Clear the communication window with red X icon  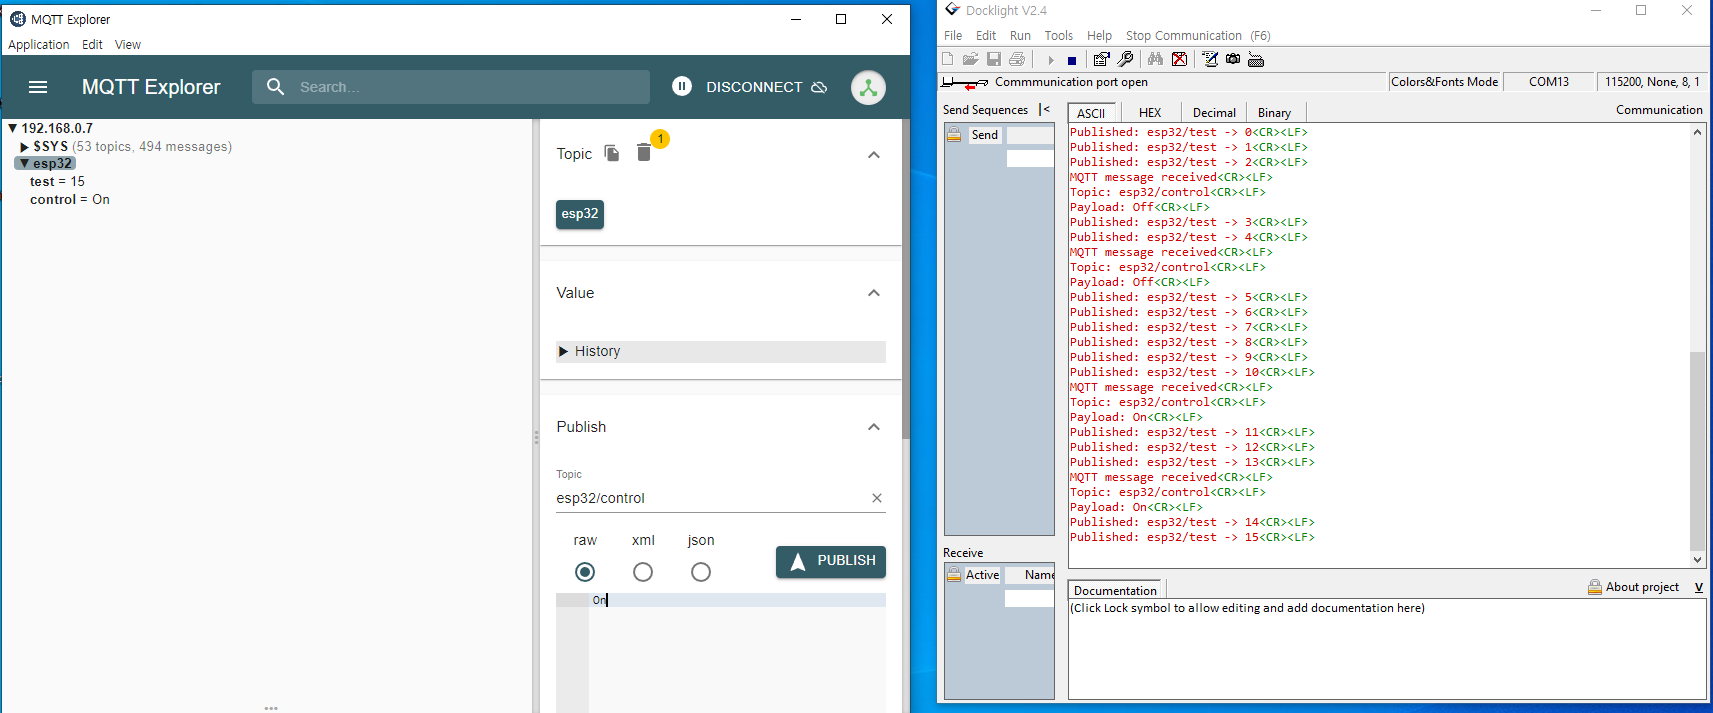(x=1180, y=59)
